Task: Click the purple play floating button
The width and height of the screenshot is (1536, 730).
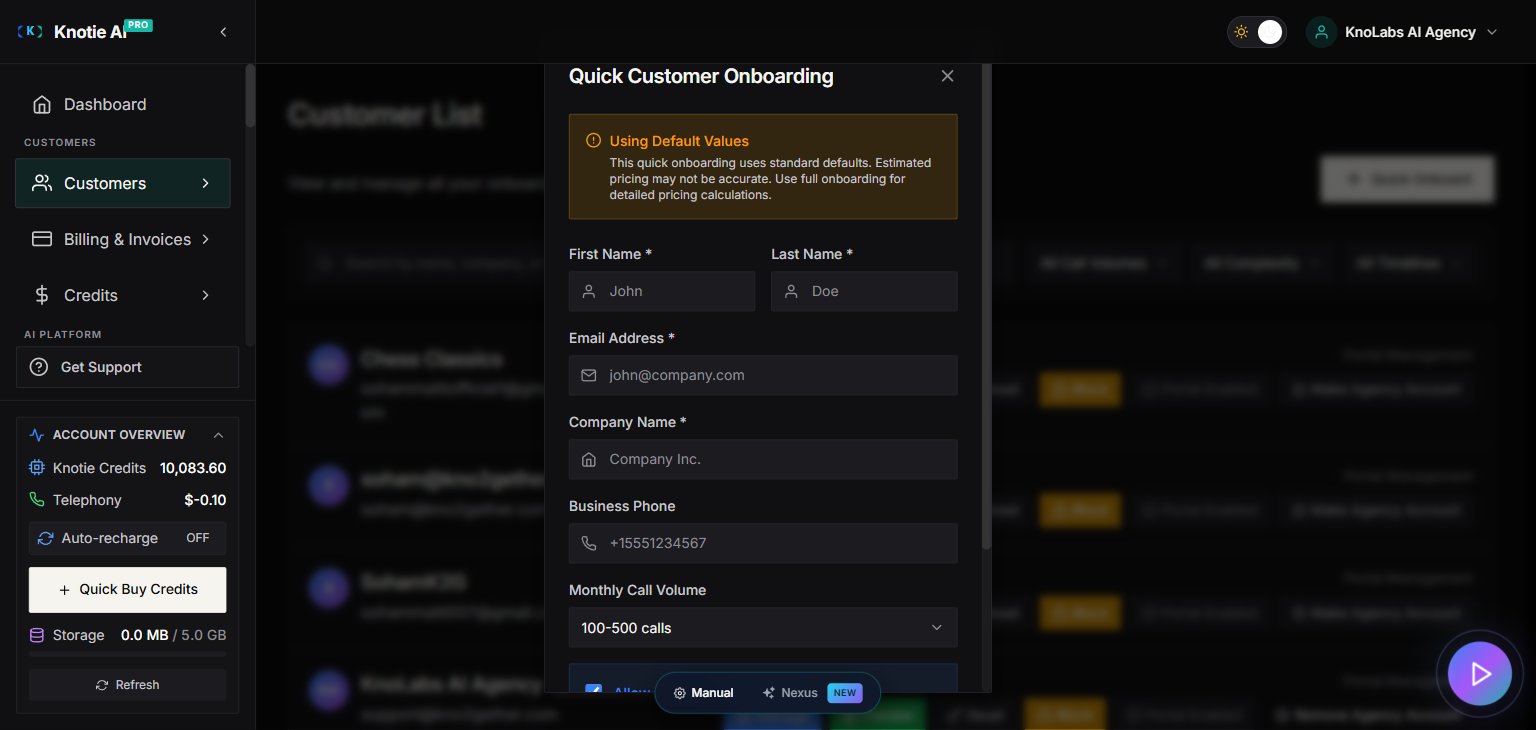Action: (x=1479, y=674)
